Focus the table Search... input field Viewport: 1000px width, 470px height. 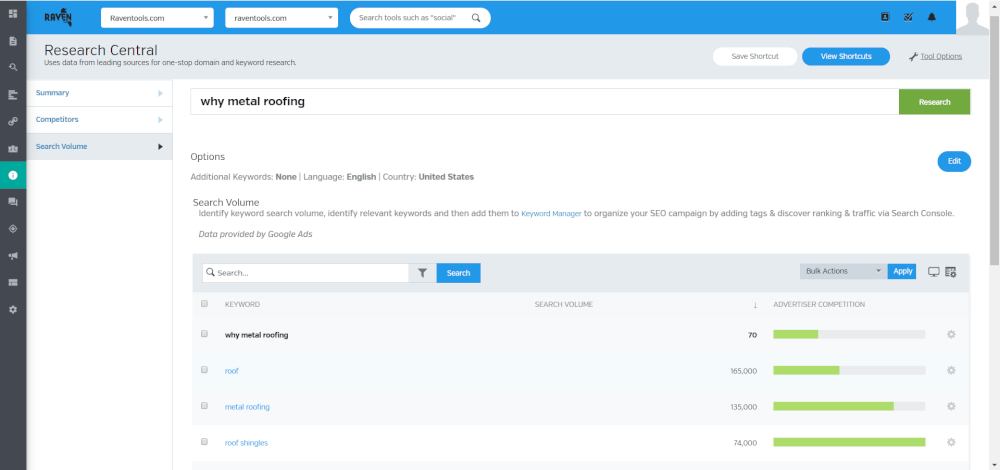click(x=305, y=273)
